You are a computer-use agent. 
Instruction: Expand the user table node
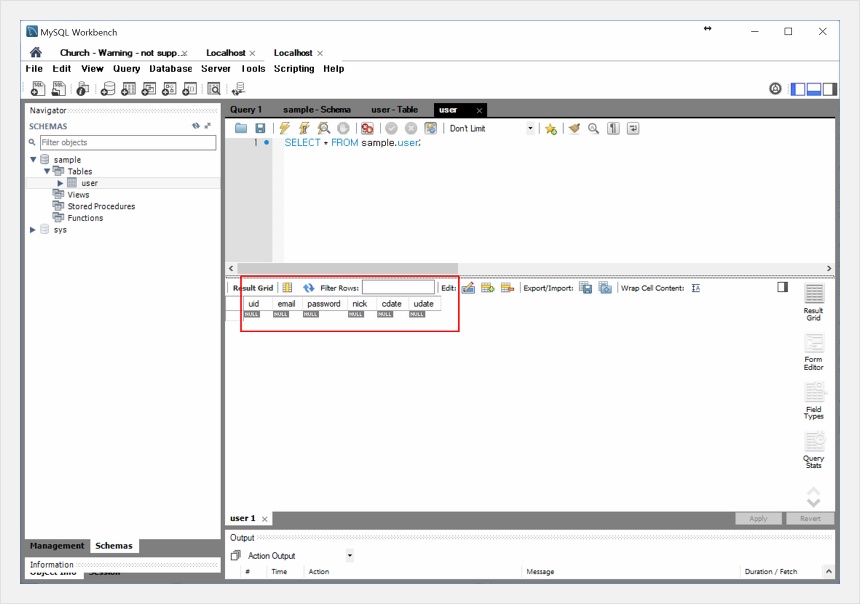tap(60, 183)
